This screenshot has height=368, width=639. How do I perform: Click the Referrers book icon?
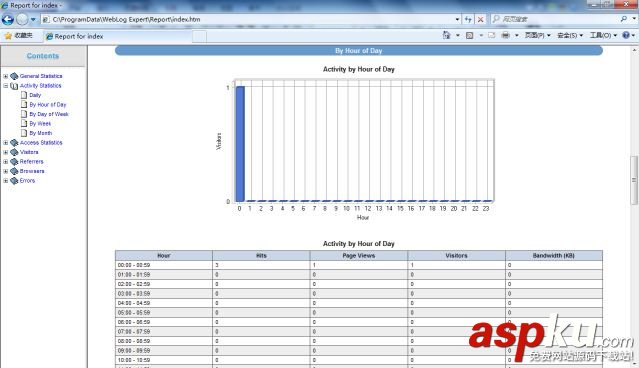14,162
